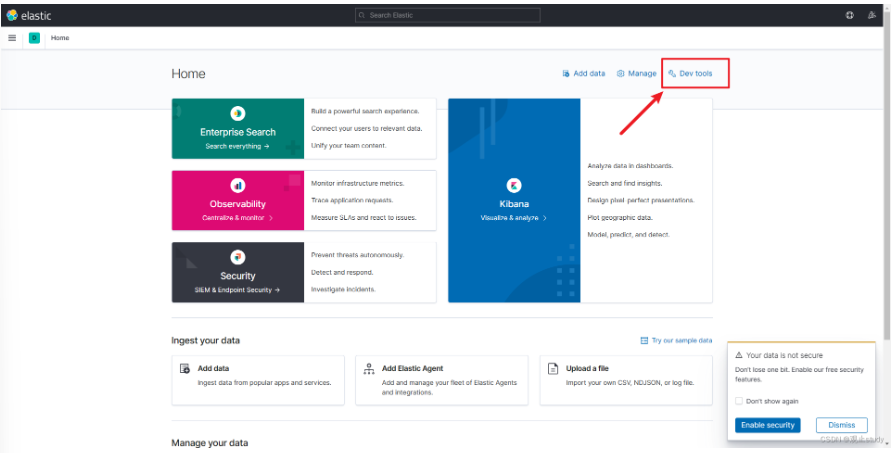Open Enterprise Search card

[304, 128]
